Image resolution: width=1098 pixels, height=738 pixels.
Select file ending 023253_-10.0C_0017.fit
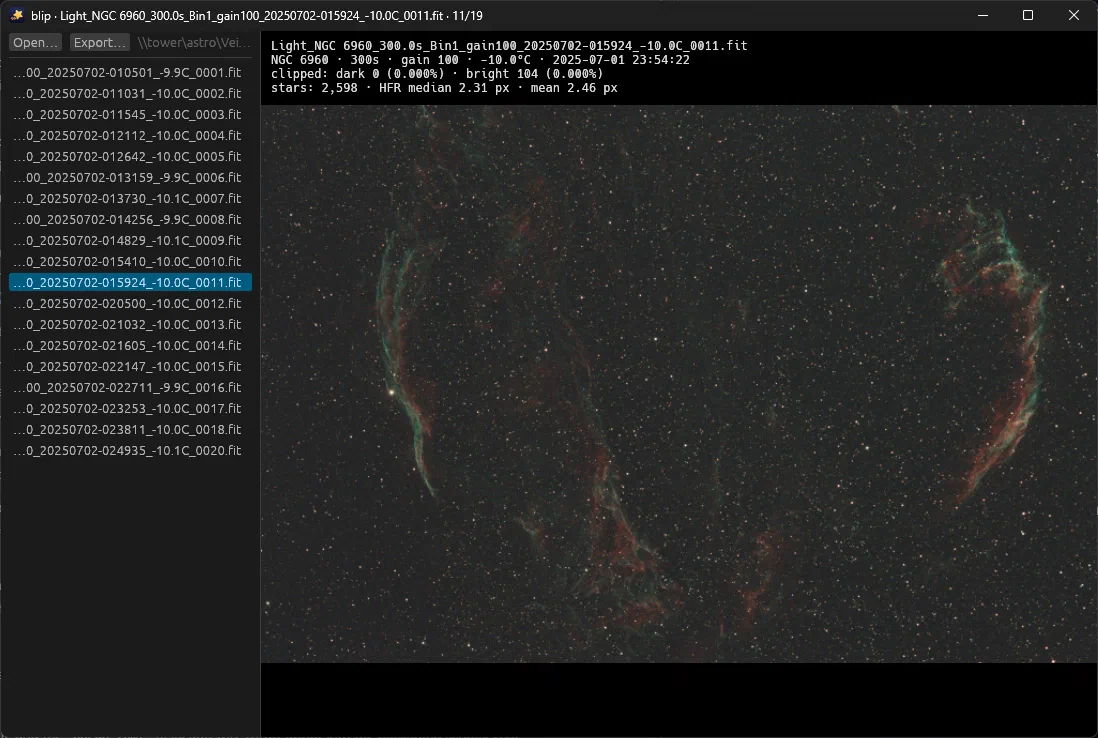[x=130, y=408]
